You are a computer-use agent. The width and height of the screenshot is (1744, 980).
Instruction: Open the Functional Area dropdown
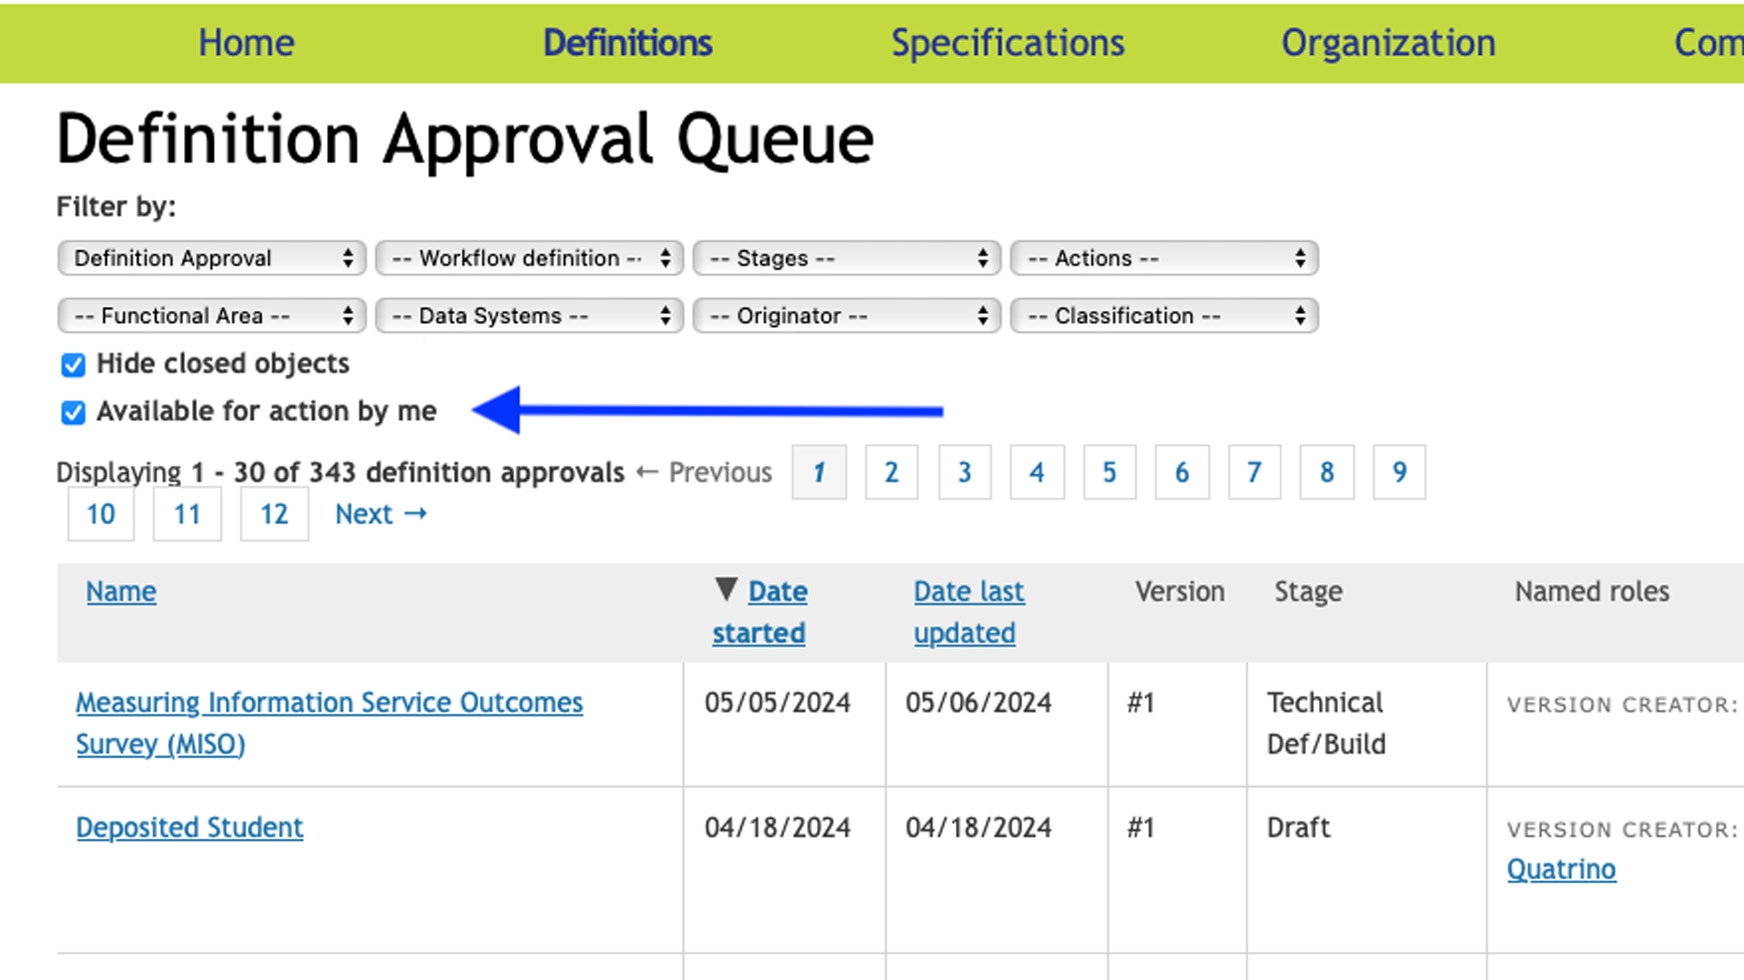click(x=212, y=316)
